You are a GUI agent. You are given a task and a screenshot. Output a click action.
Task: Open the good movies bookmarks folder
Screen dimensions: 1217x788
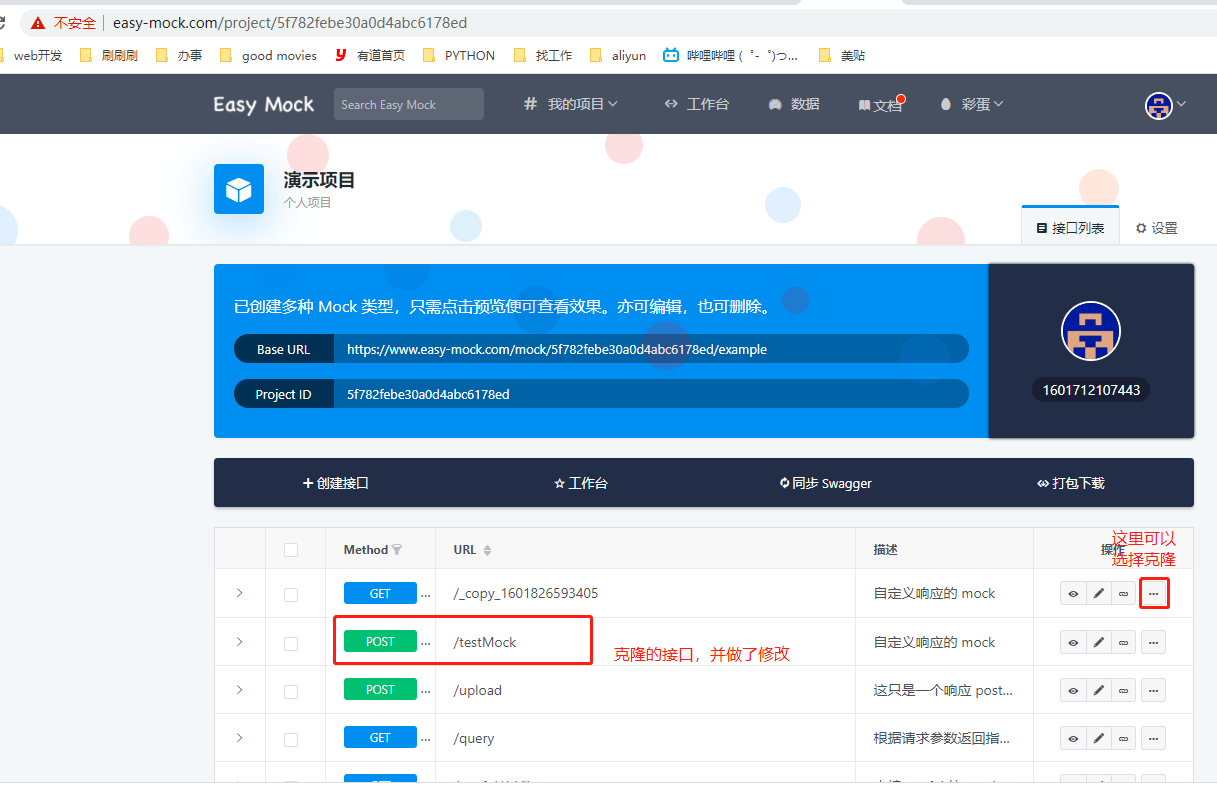268,56
